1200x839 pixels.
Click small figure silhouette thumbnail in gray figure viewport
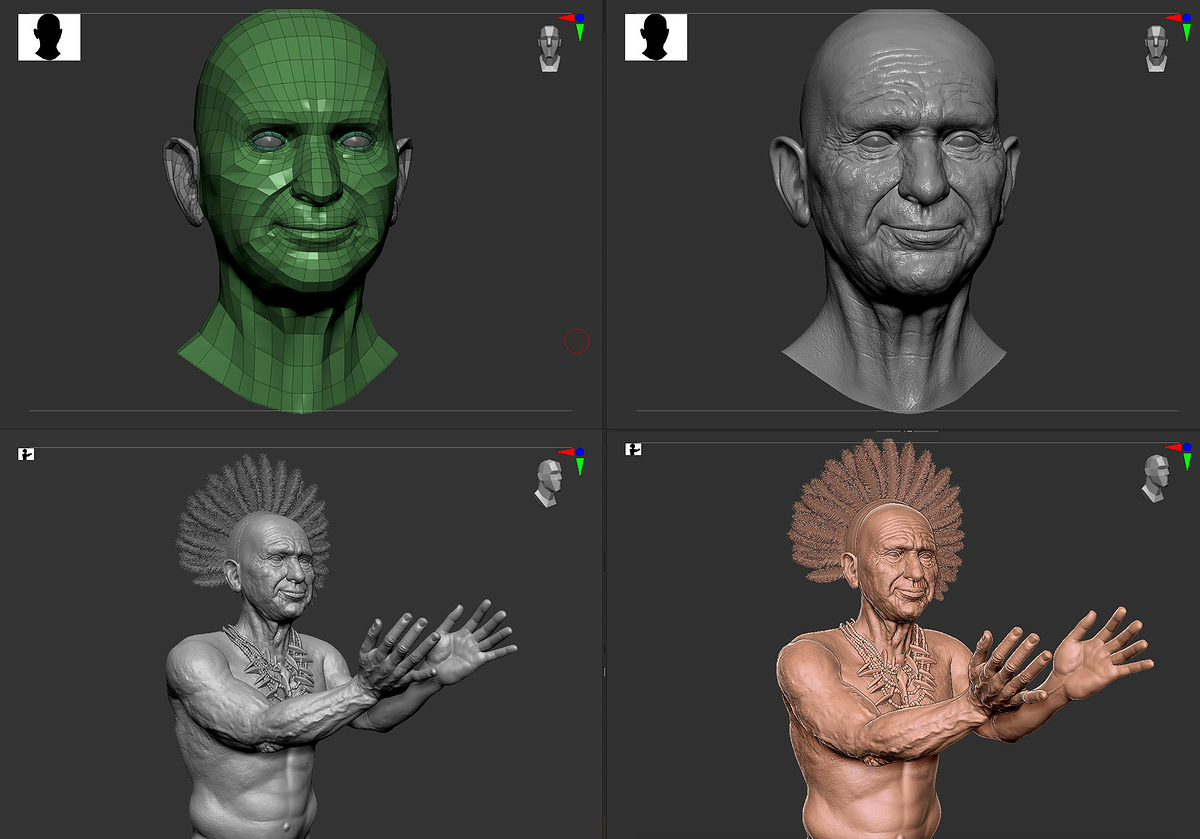26,454
